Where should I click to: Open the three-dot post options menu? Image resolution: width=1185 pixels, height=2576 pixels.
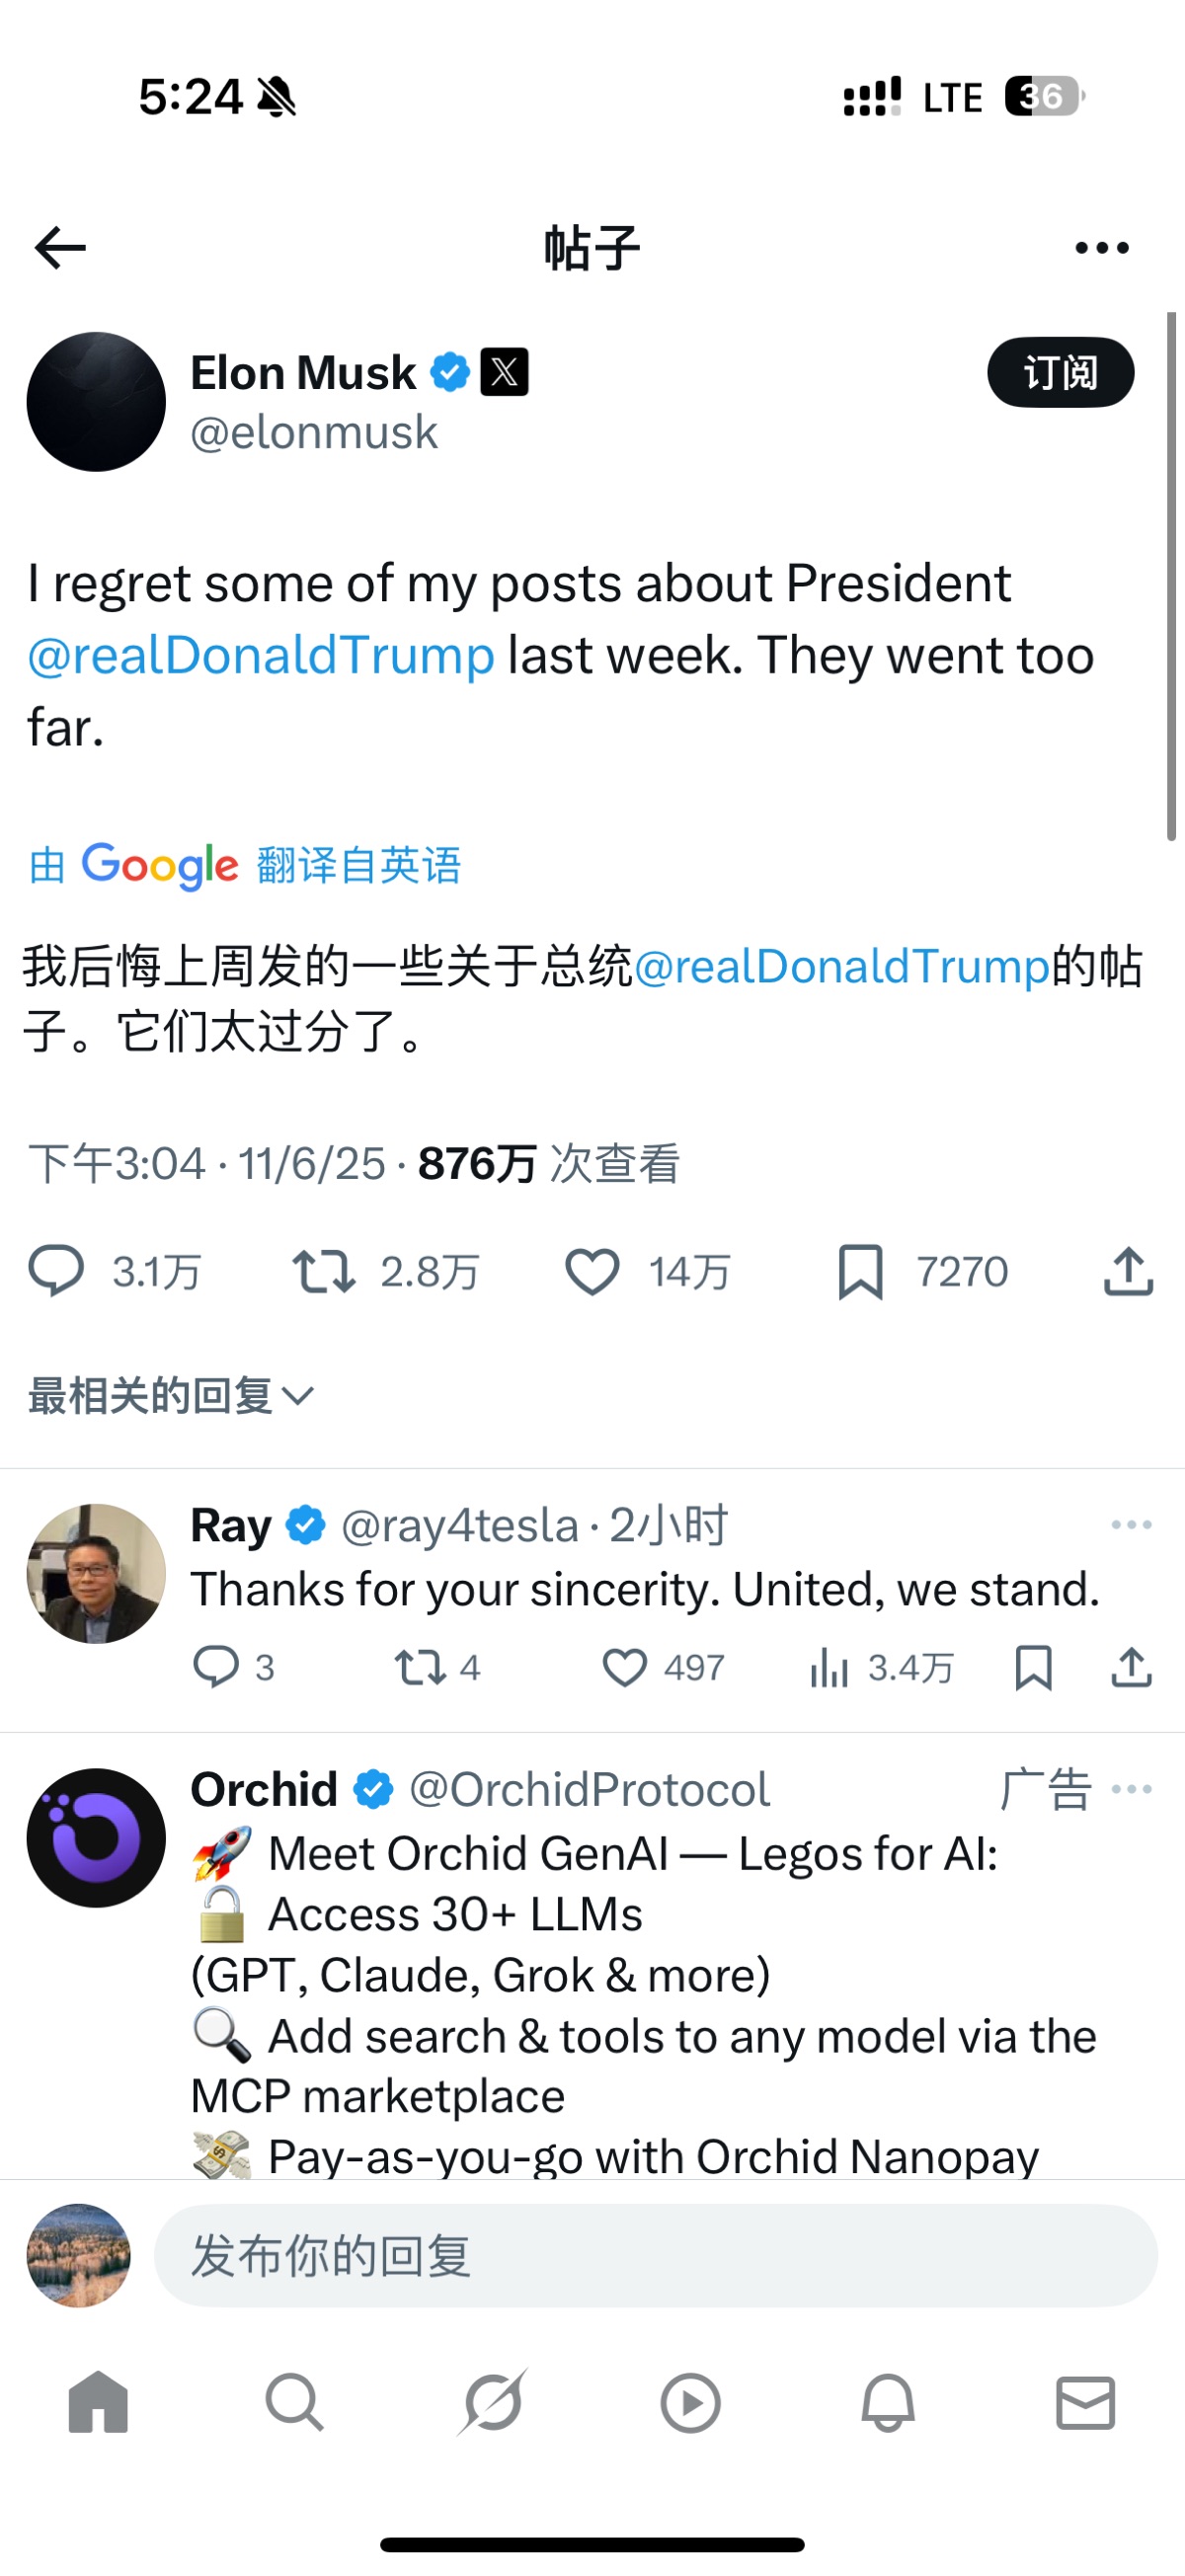point(1101,248)
